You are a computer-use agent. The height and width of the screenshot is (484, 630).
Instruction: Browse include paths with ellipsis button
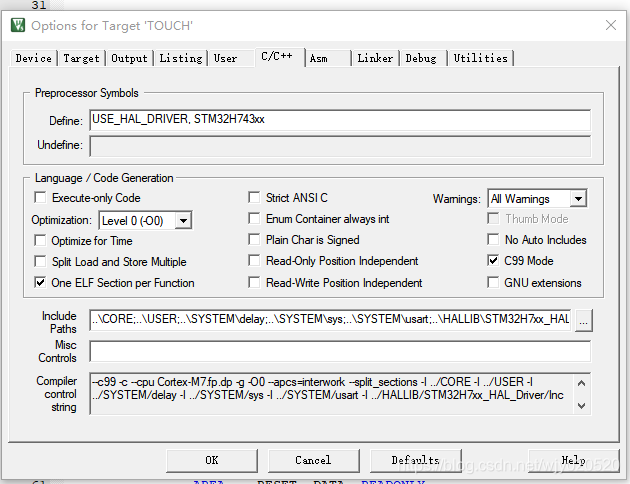point(583,321)
